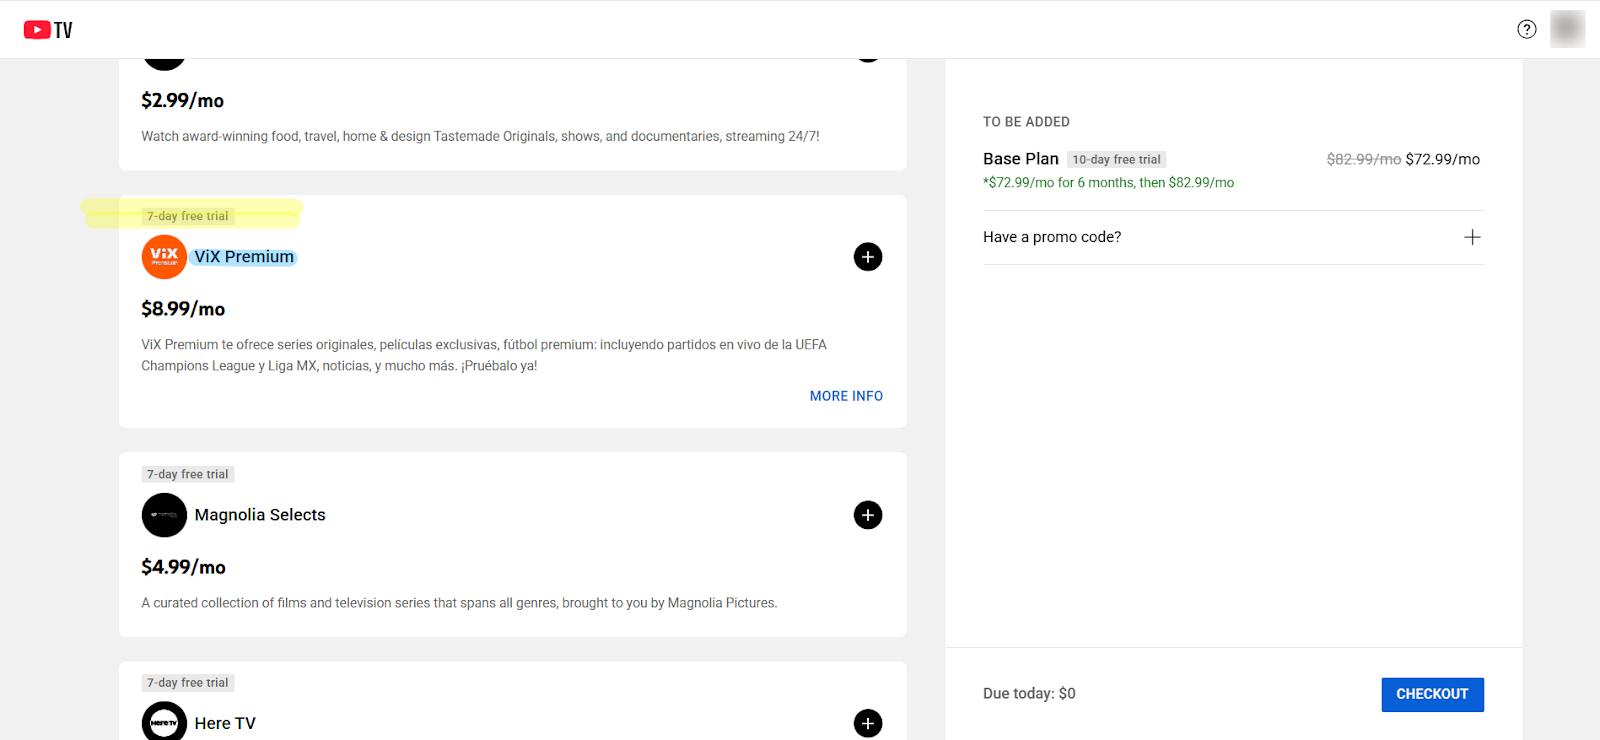Screen dimensions: 1600x740
Task: Open the account profile avatar
Action: pyautogui.click(x=1567, y=29)
